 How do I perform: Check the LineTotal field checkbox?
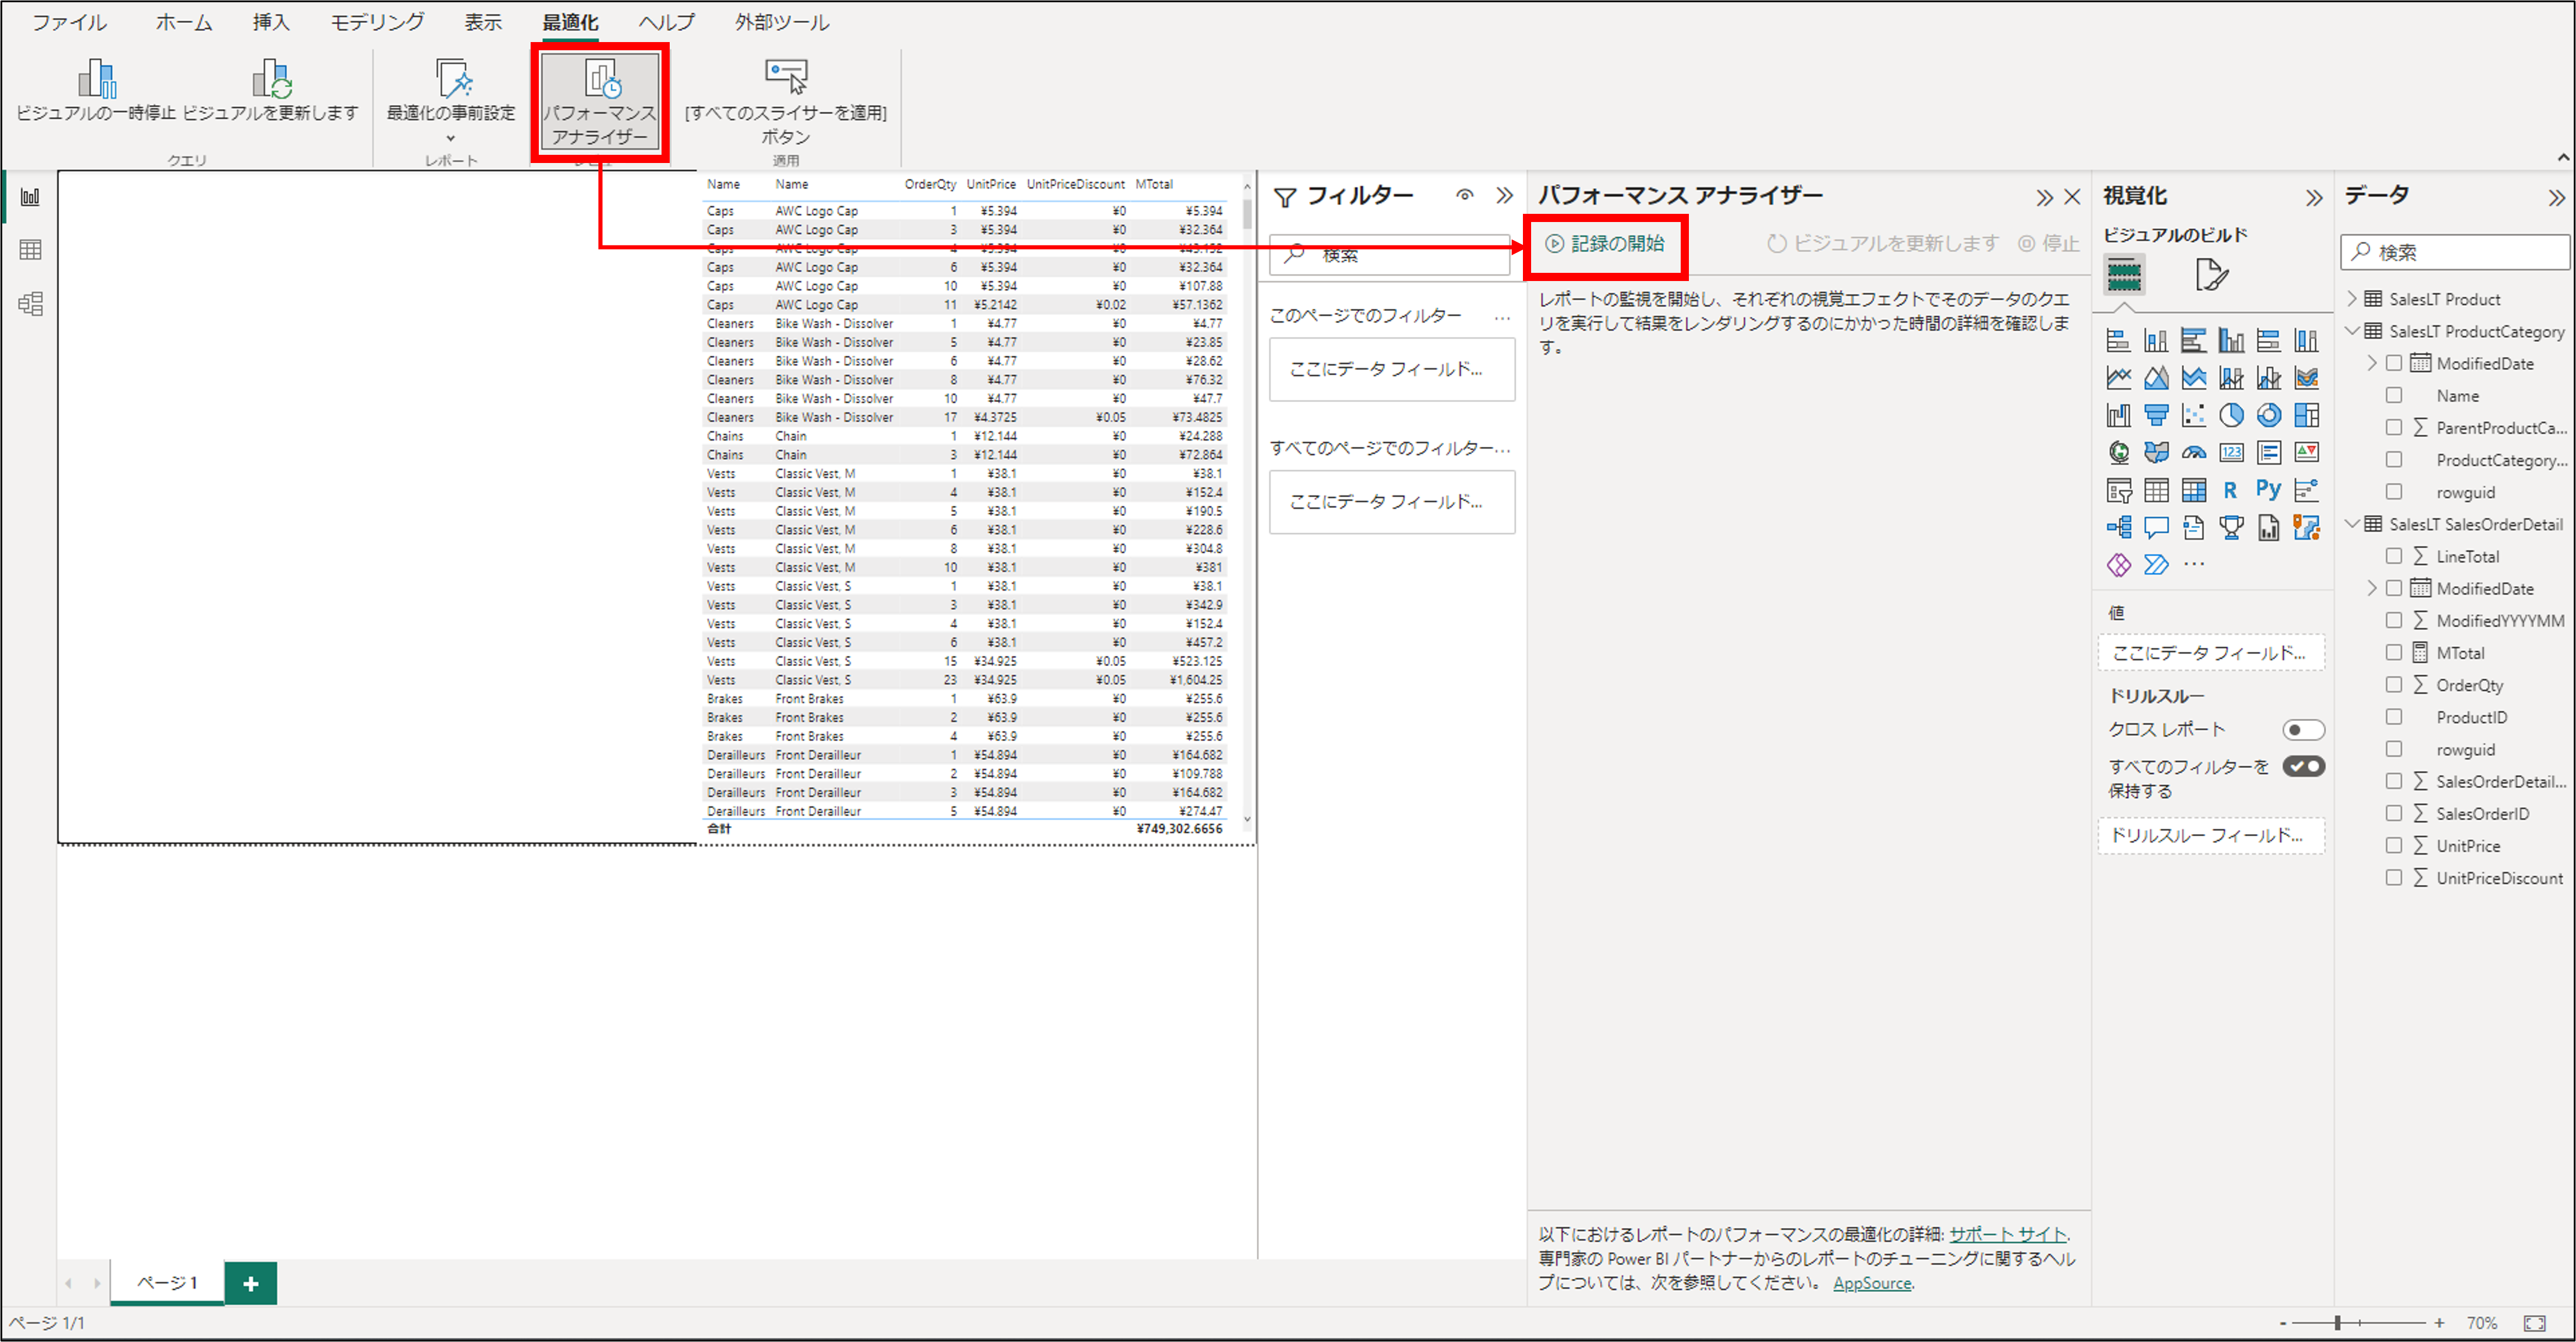point(2394,556)
